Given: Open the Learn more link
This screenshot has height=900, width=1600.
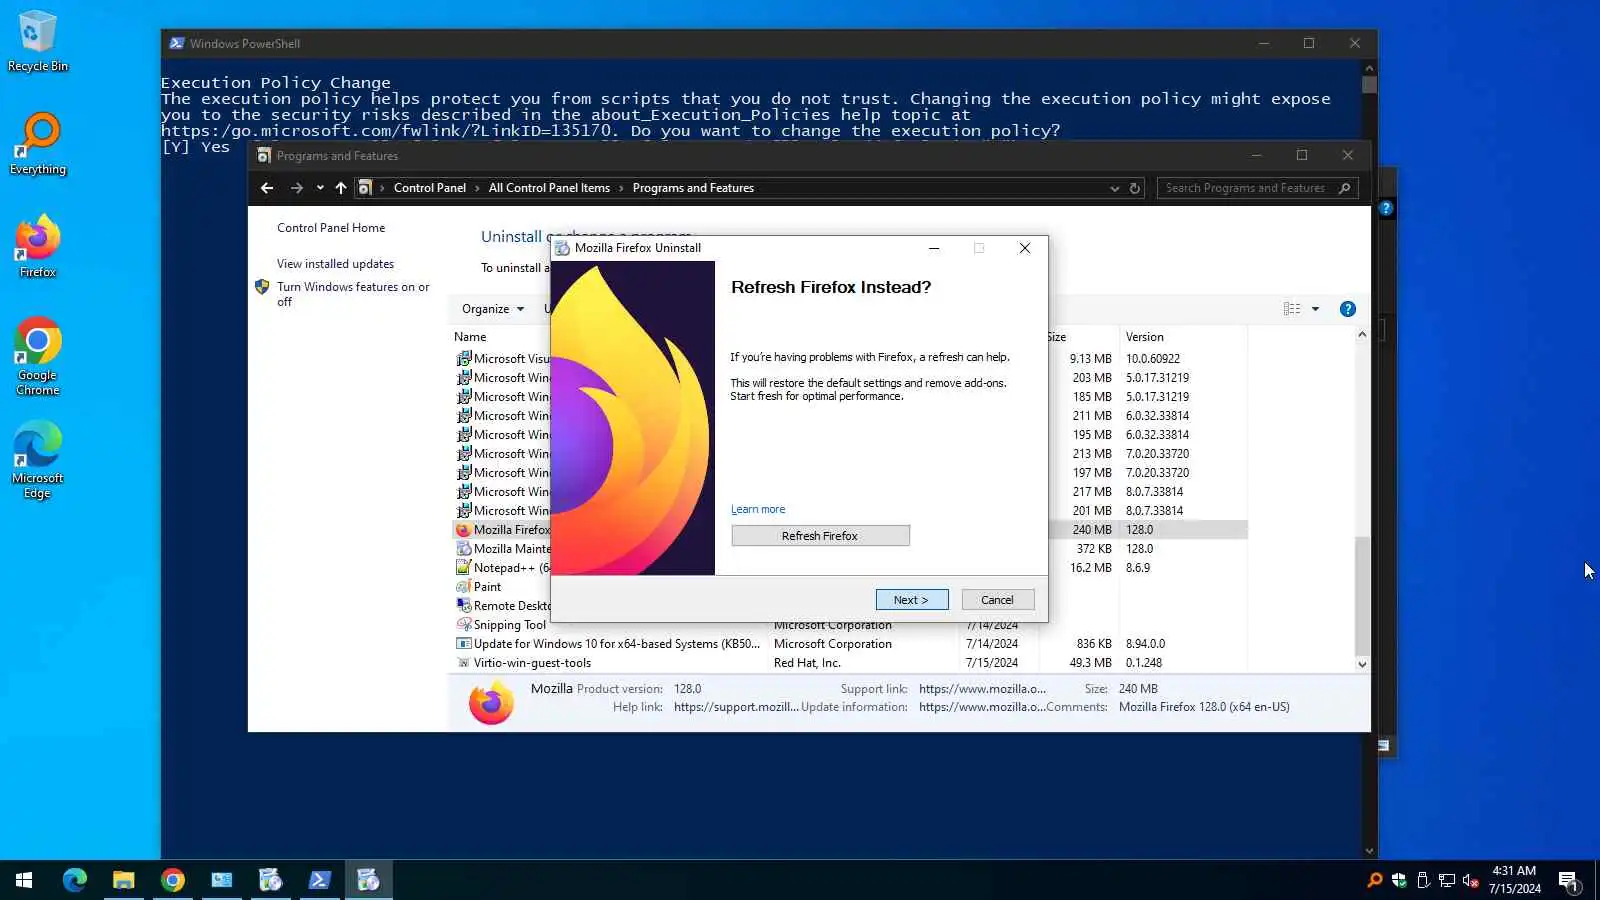Looking at the screenshot, I should coord(758,509).
